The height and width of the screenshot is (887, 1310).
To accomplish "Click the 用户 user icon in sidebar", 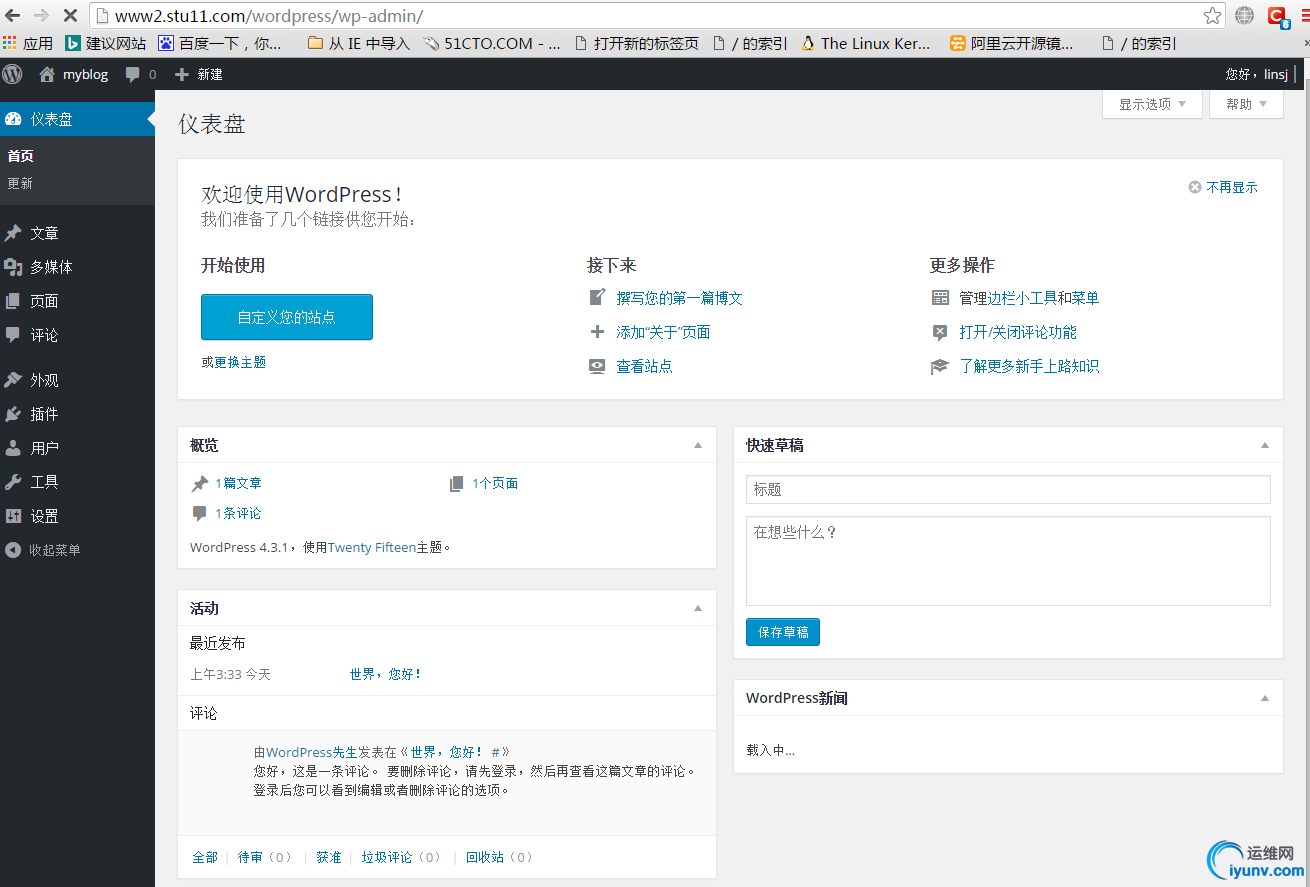I will click(13, 448).
